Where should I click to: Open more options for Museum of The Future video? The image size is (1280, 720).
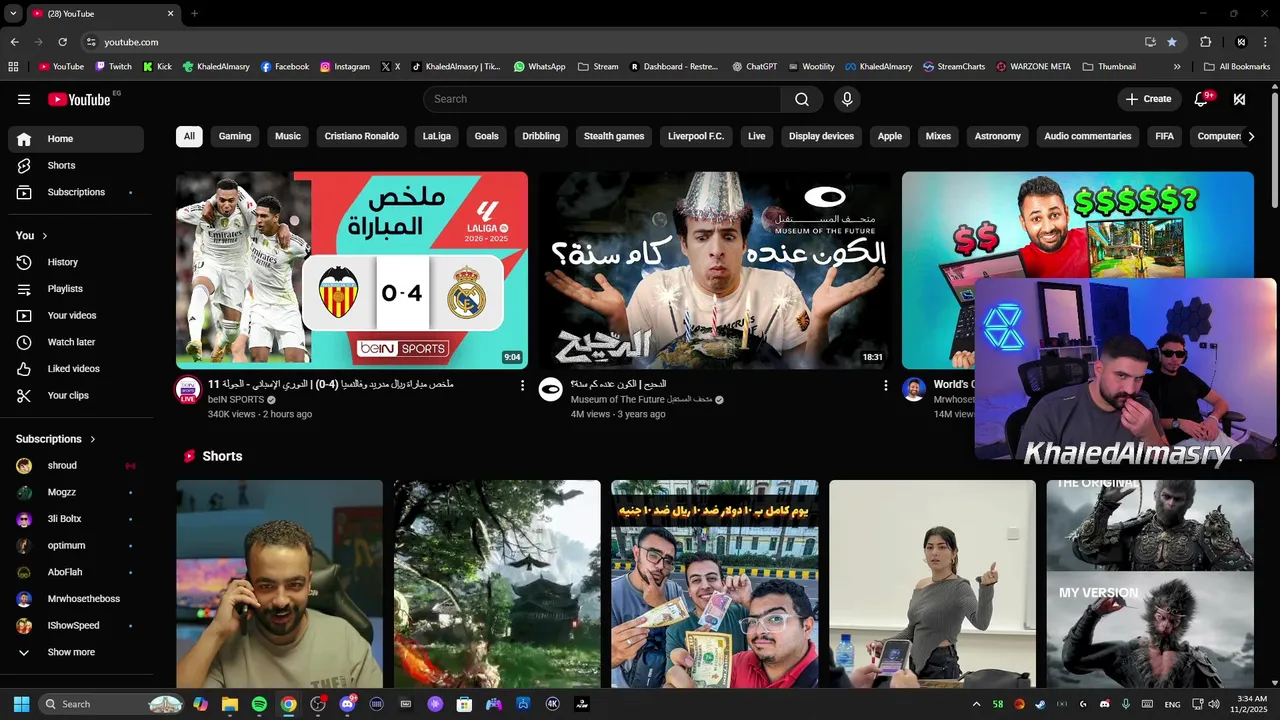pyautogui.click(x=885, y=385)
